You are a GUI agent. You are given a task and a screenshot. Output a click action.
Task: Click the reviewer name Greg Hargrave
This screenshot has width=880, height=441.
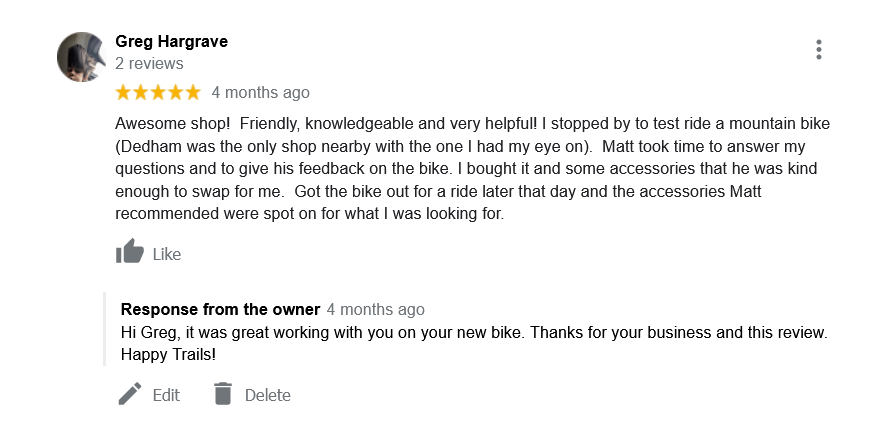171,41
